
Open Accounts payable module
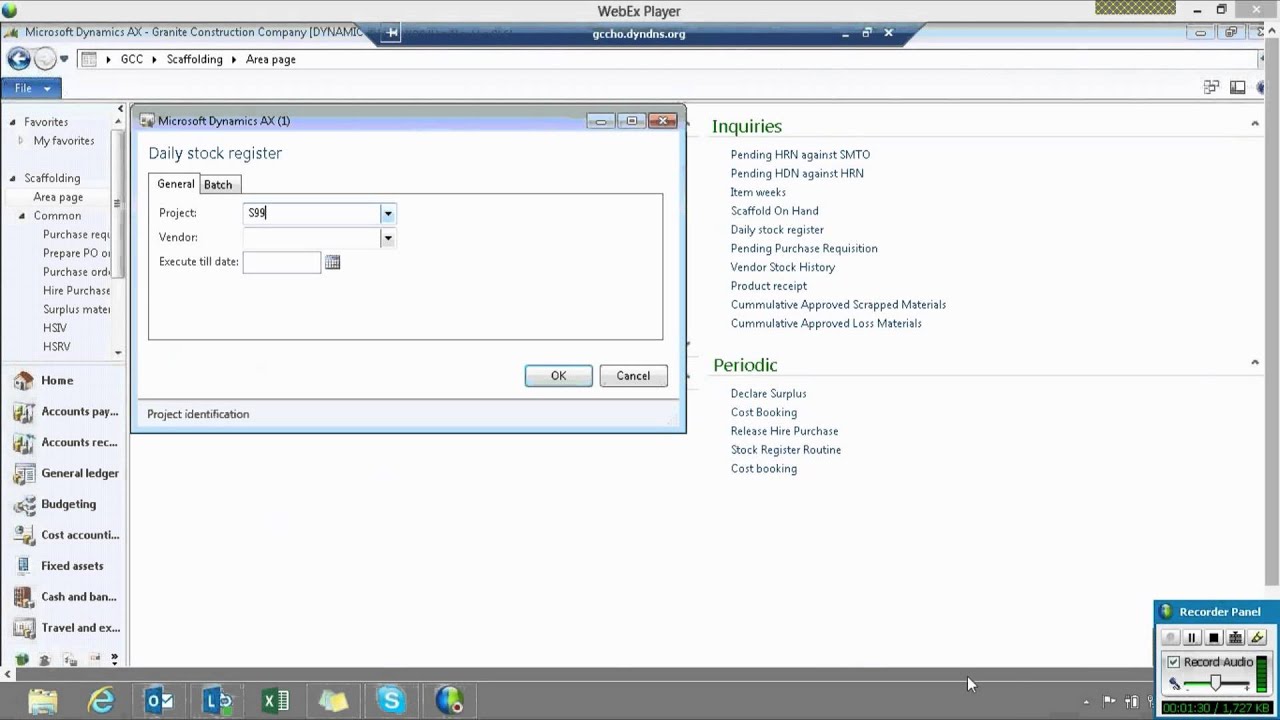(63, 411)
